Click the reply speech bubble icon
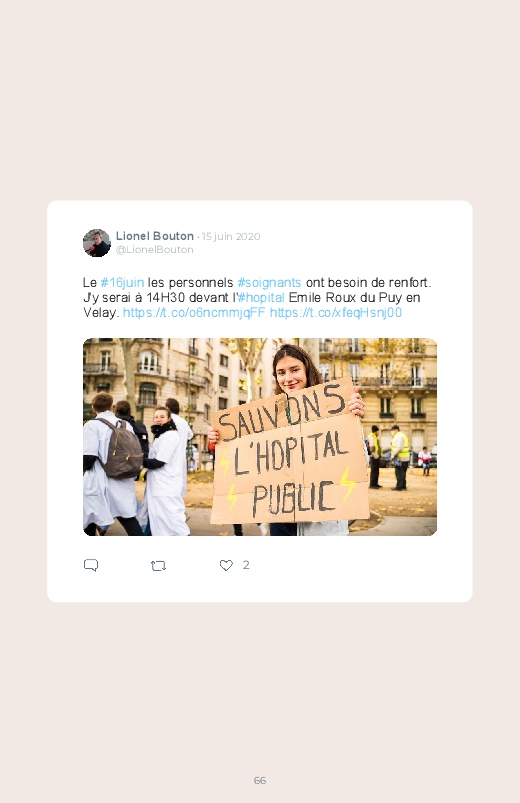Viewport: 520px width, 803px height. 91,565
